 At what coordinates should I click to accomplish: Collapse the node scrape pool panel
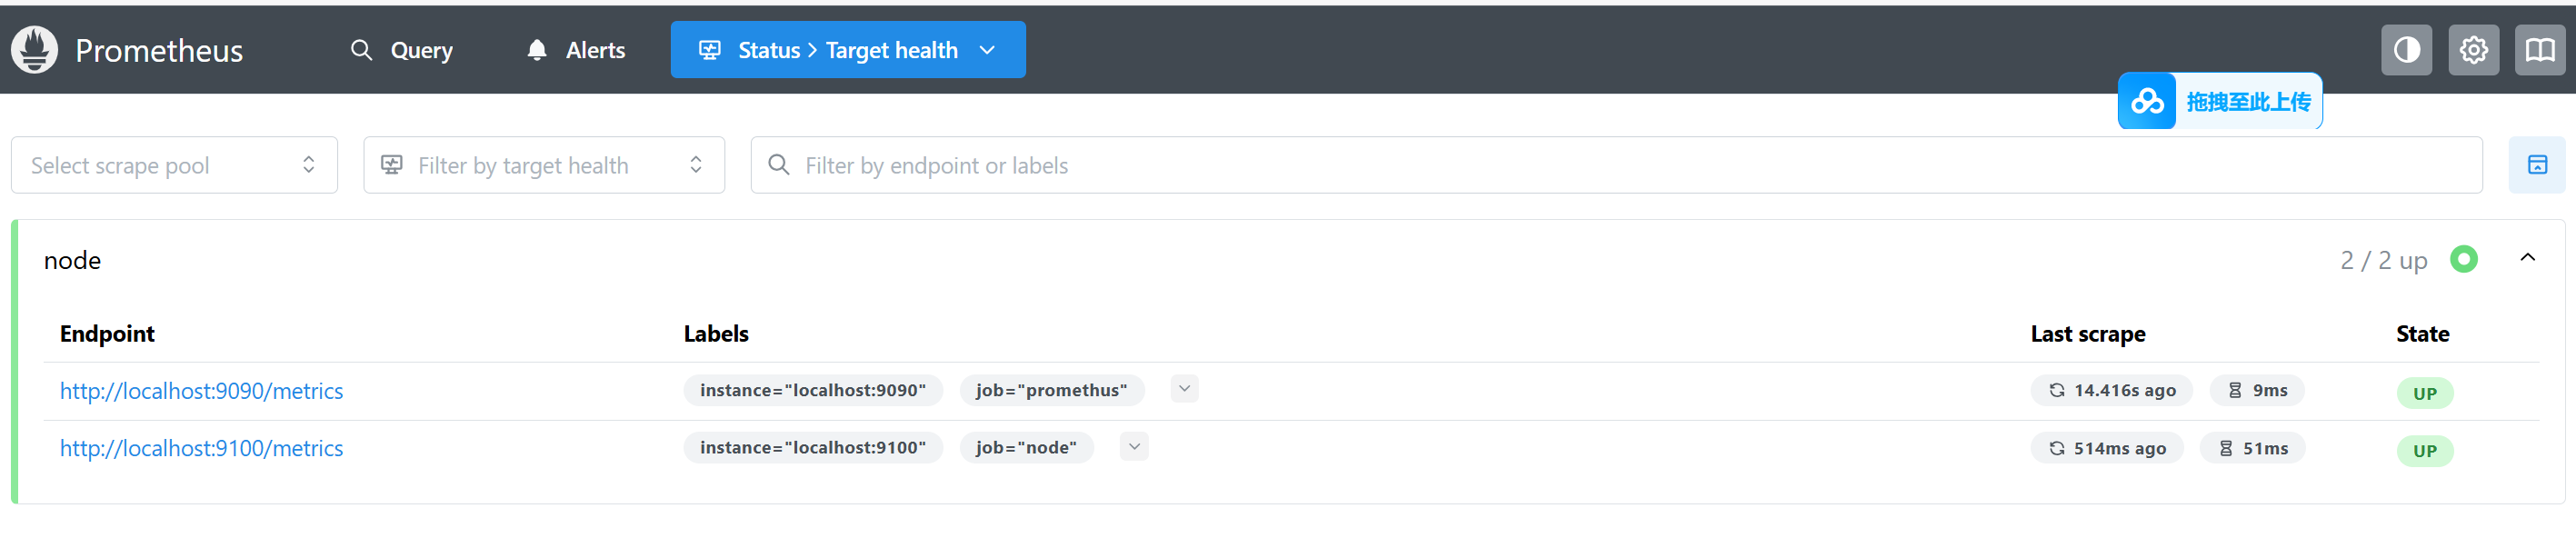click(2527, 258)
